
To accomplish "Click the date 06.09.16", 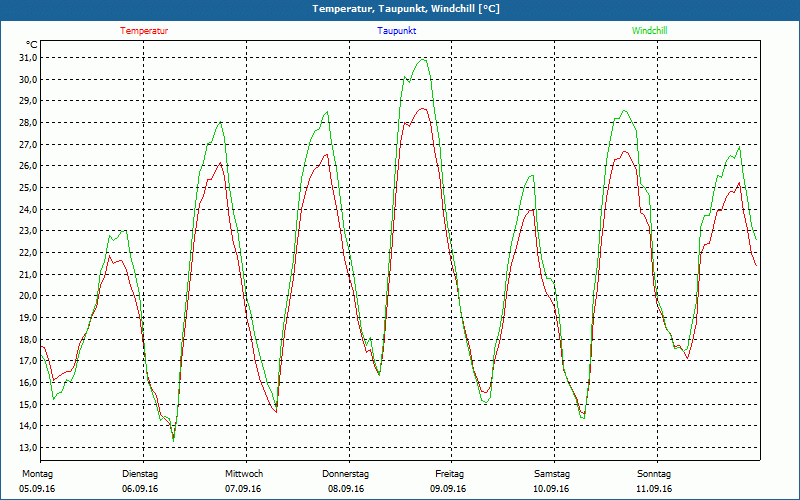I will (x=140, y=489).
